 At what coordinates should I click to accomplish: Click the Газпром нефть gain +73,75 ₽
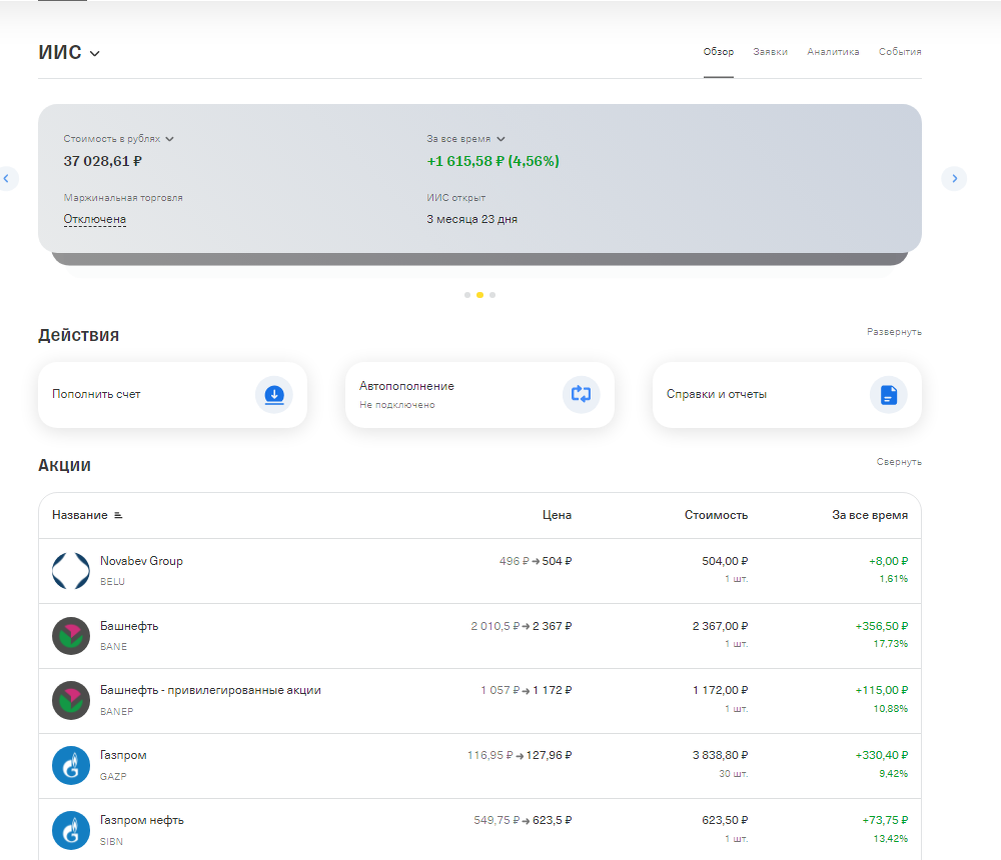point(885,820)
